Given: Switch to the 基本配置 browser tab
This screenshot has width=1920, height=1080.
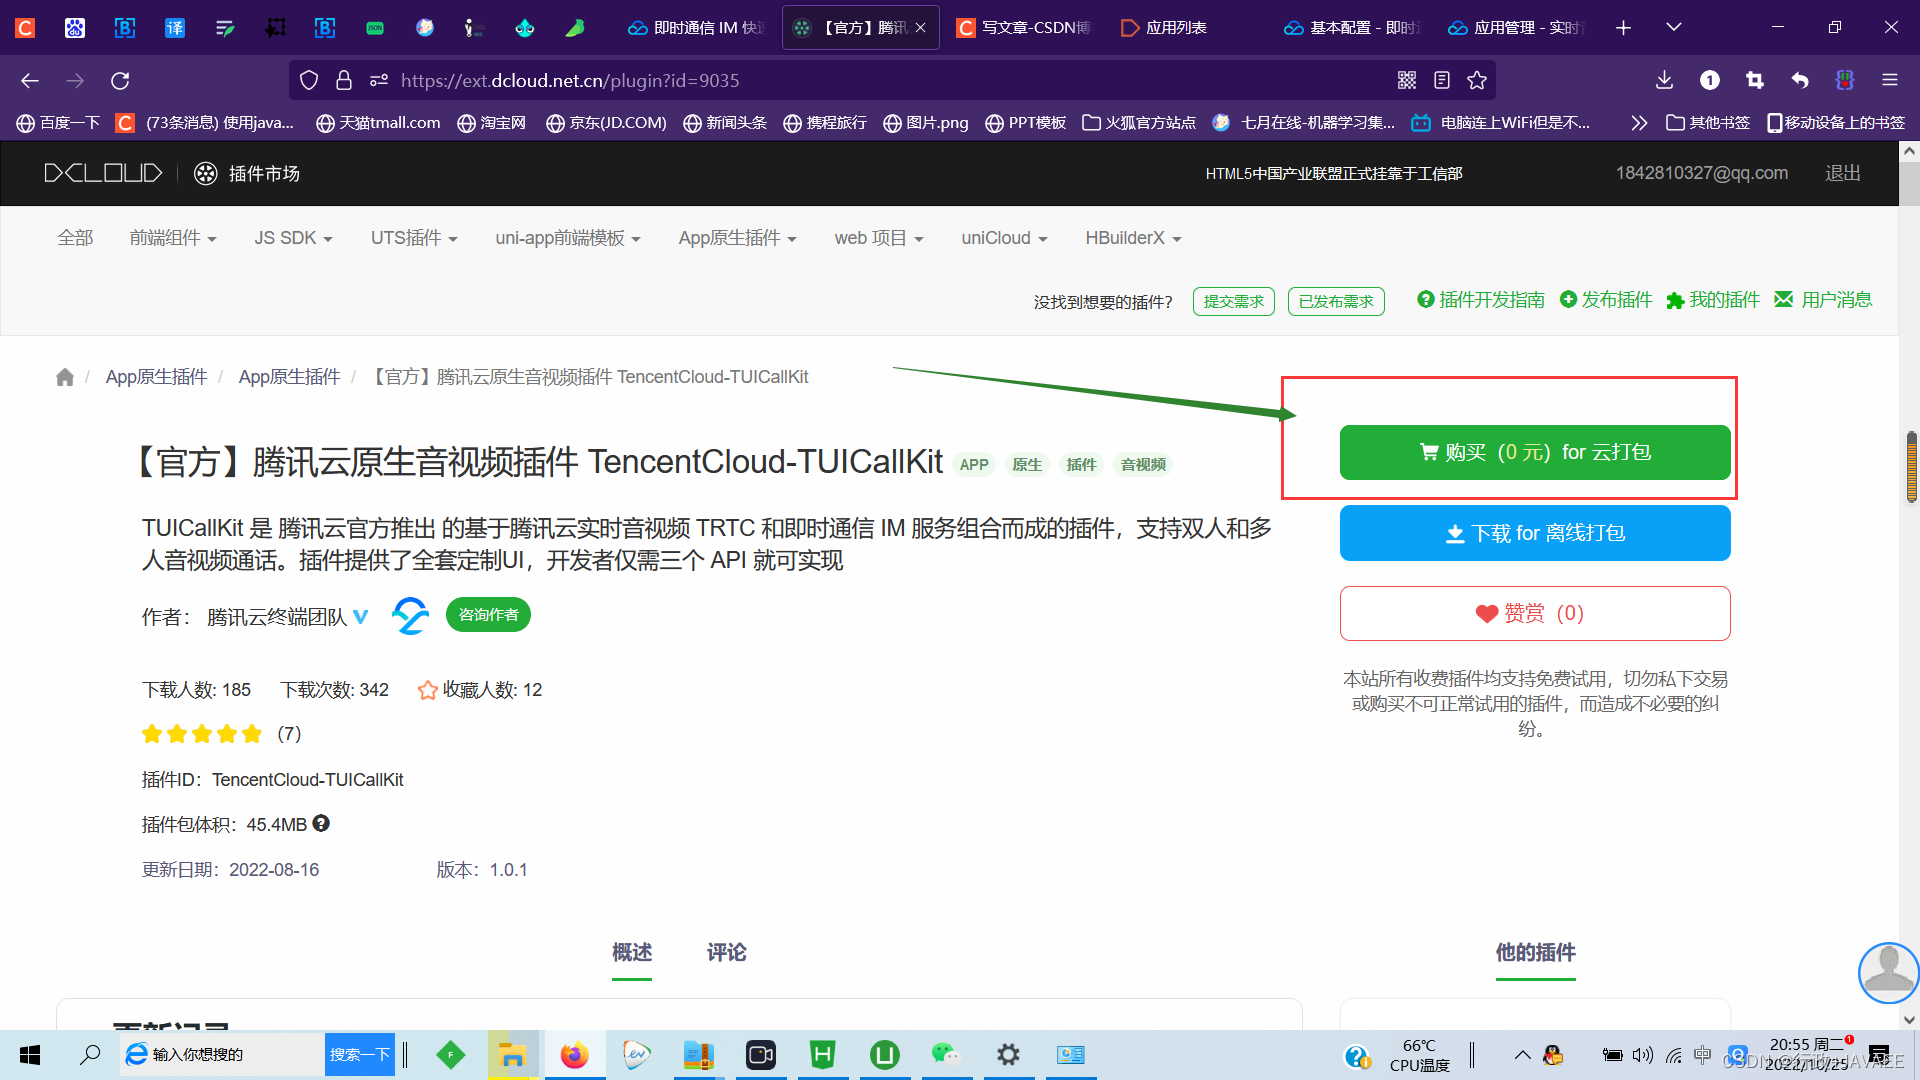Looking at the screenshot, I should pyautogui.click(x=1352, y=28).
